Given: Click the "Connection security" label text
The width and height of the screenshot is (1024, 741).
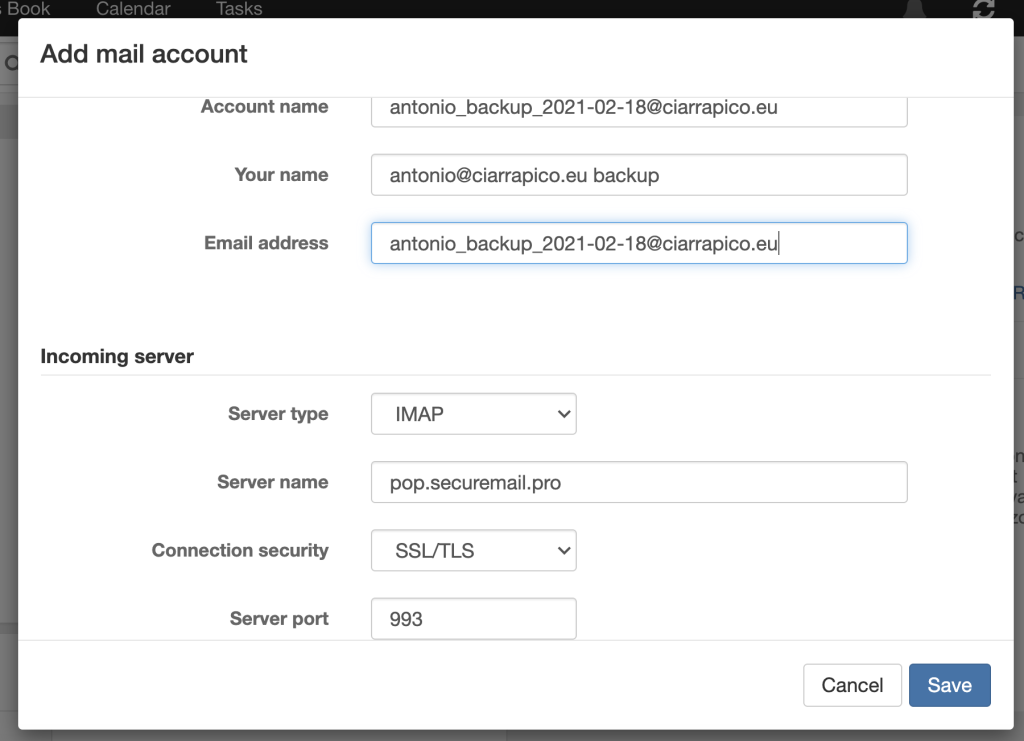Looking at the screenshot, I should coord(240,550).
